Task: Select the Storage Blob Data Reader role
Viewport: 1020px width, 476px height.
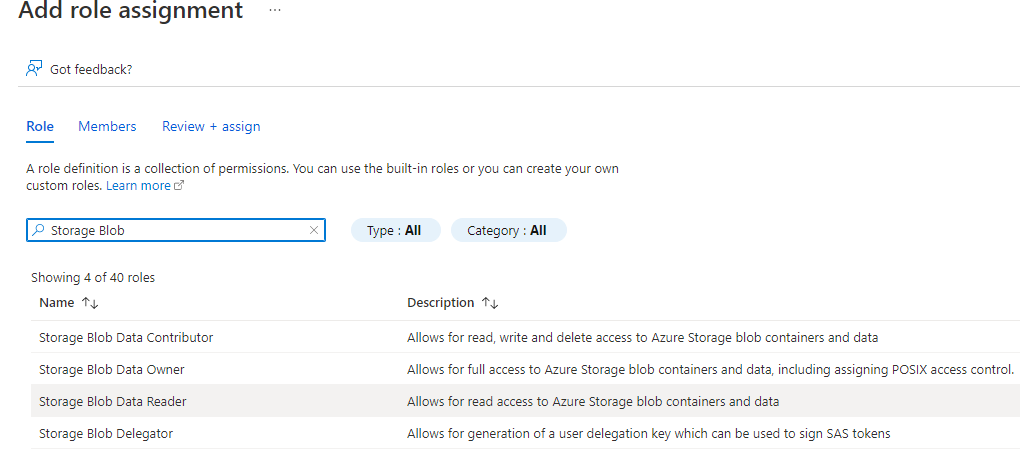Action: (x=113, y=401)
